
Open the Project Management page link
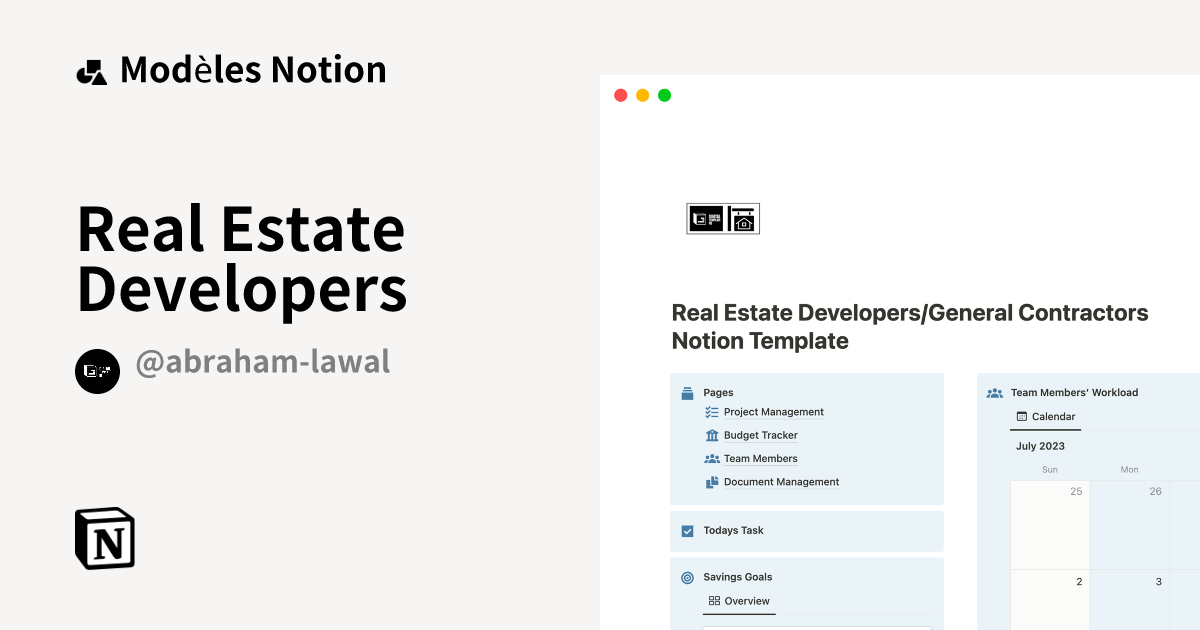tap(774, 412)
